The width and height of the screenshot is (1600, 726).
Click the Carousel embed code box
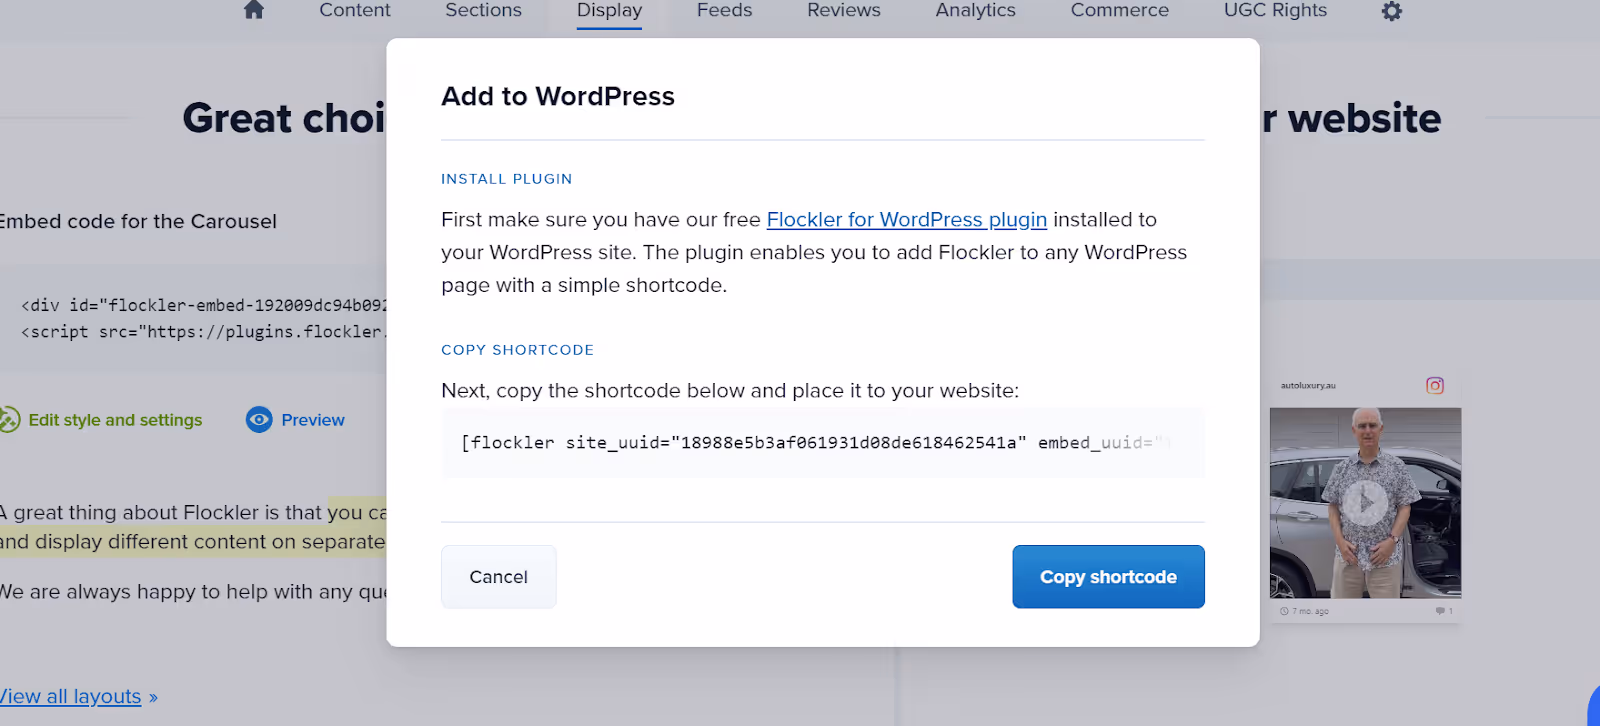tap(194, 319)
